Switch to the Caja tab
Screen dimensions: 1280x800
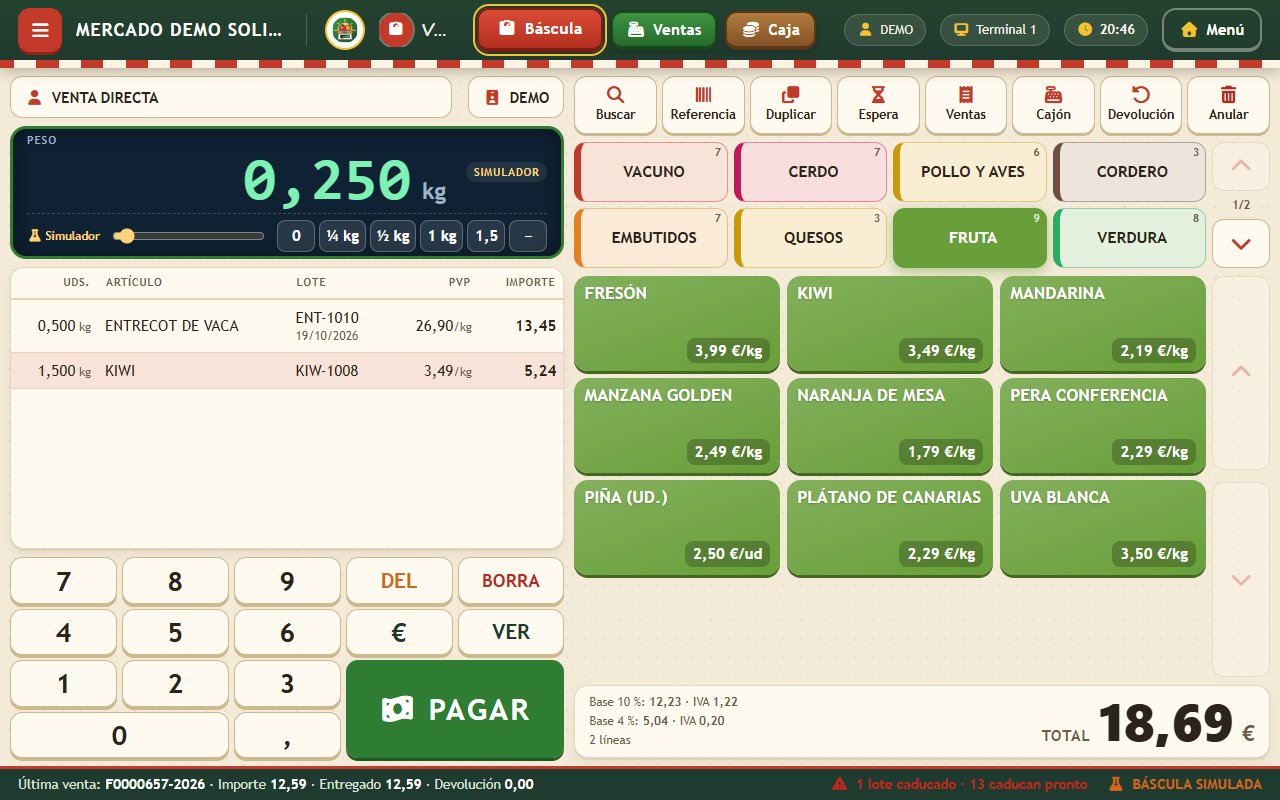pyautogui.click(x=770, y=30)
